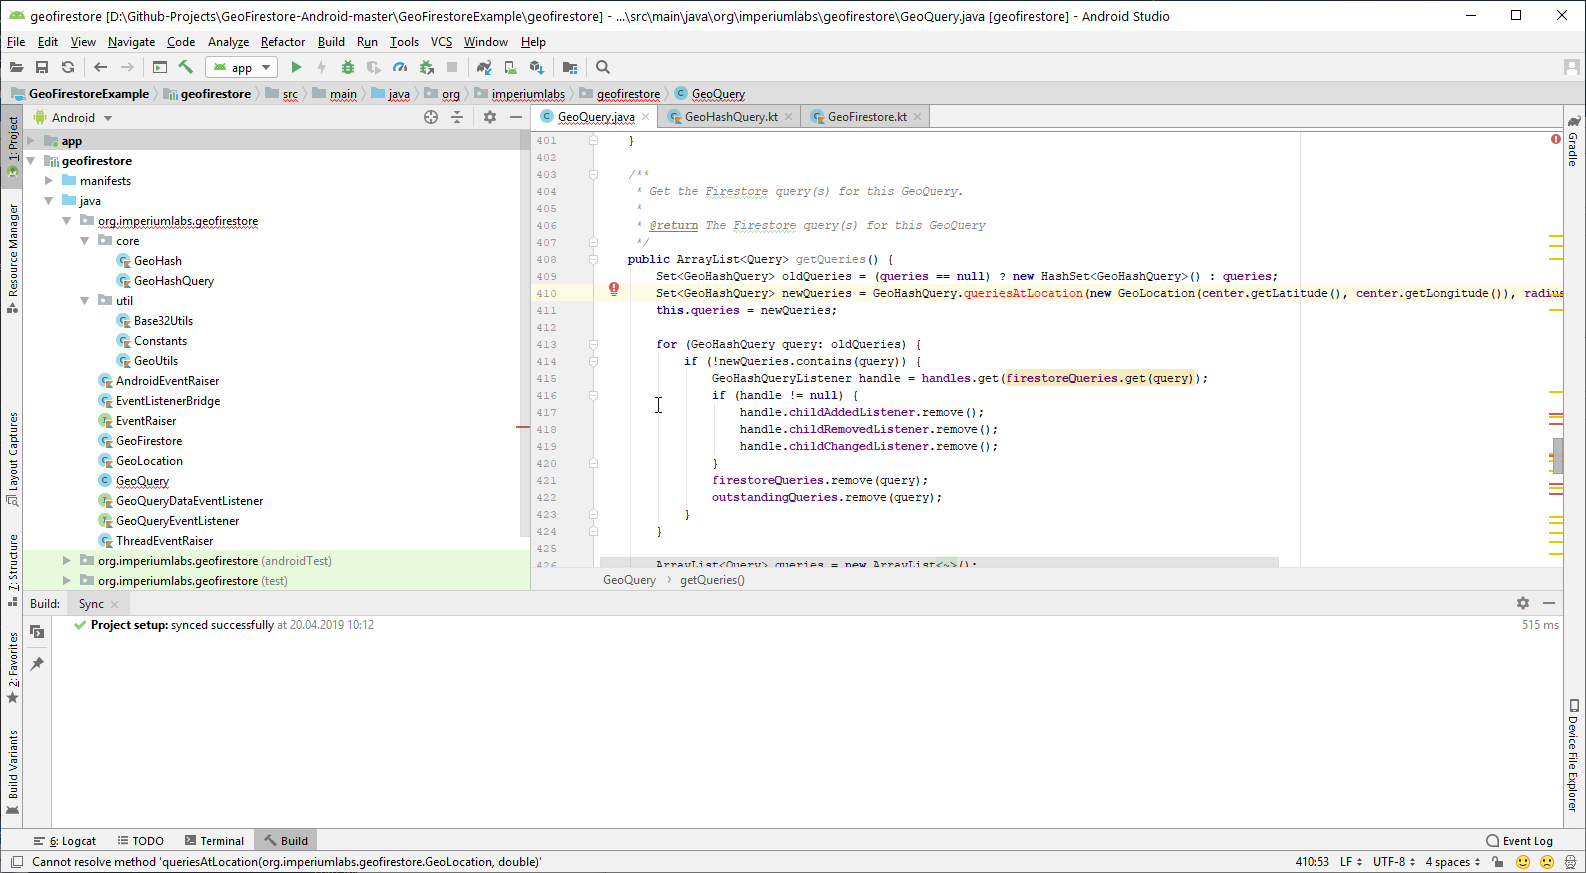Click the red error bulb on line 410

(614, 289)
